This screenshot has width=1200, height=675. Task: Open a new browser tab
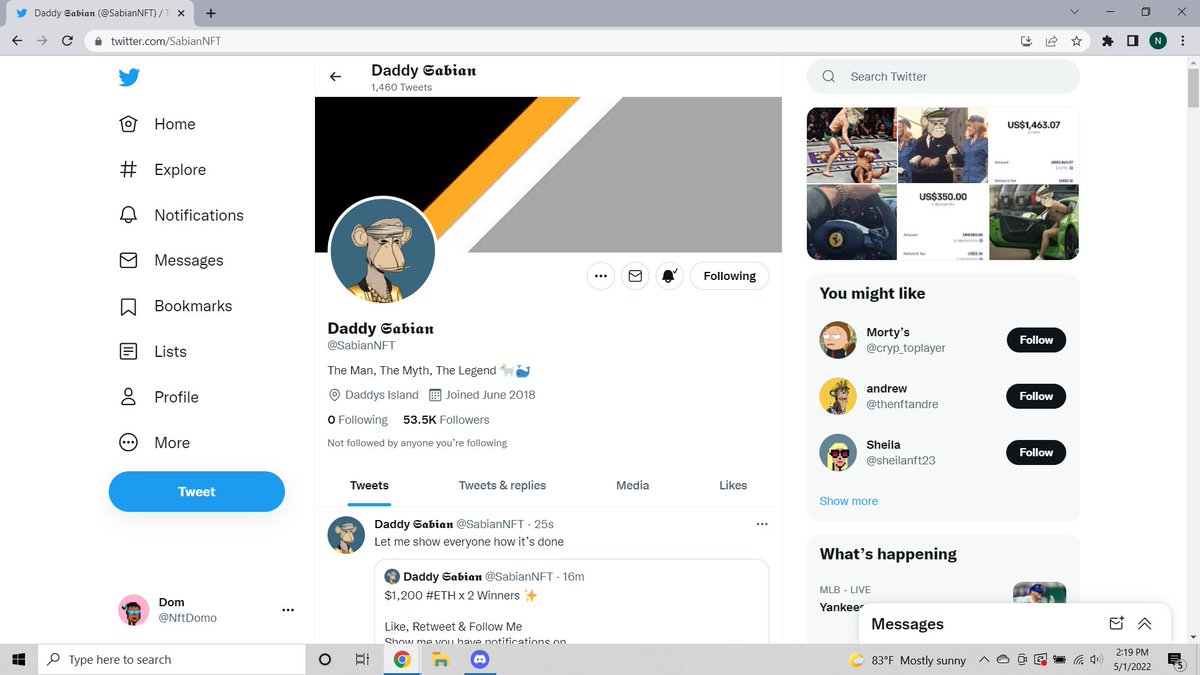point(211,13)
